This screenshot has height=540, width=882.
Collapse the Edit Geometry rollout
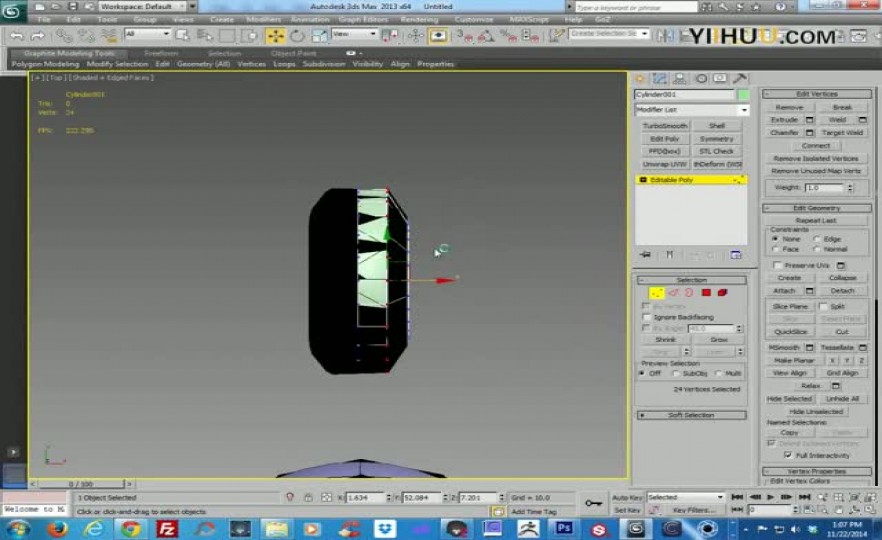817,208
